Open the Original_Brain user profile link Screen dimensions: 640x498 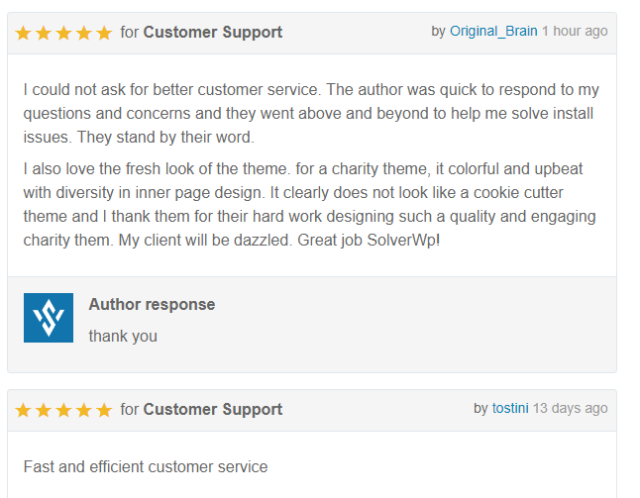(x=493, y=31)
